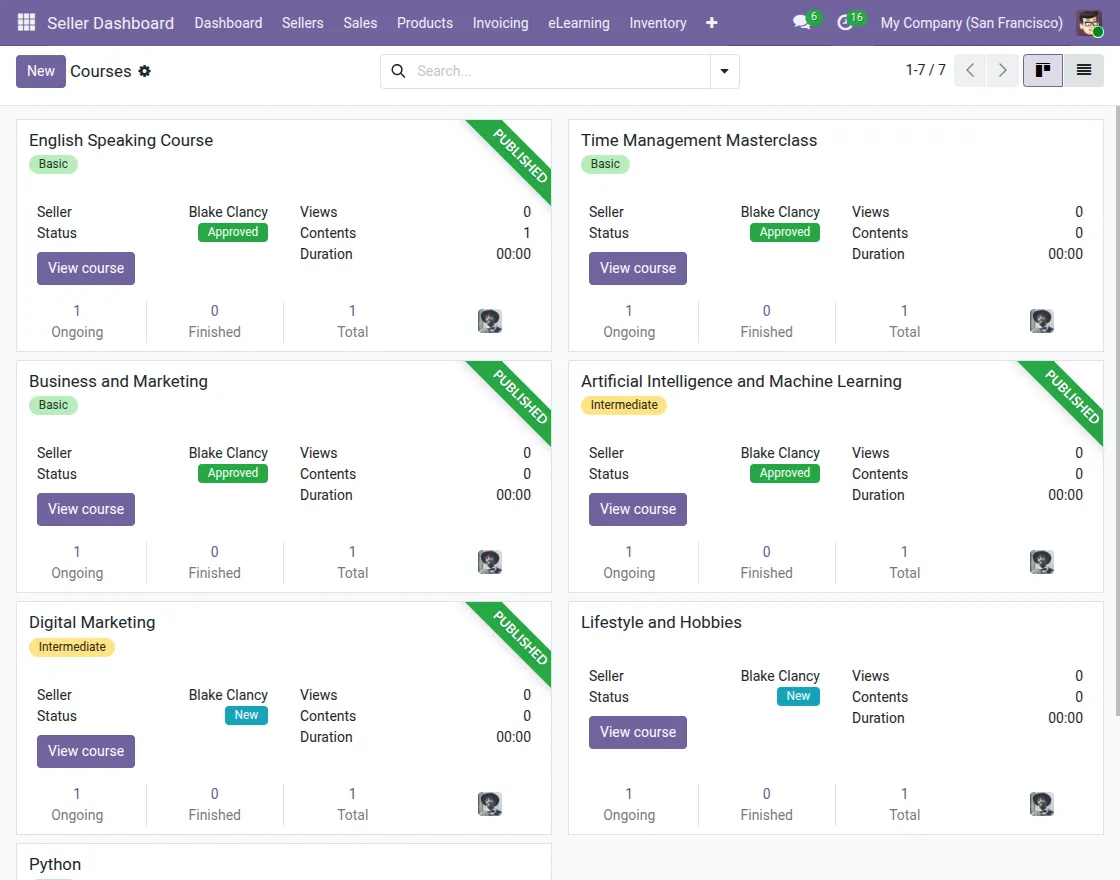Open the Sellers menu
The height and width of the screenshot is (880, 1120).
tap(303, 23)
